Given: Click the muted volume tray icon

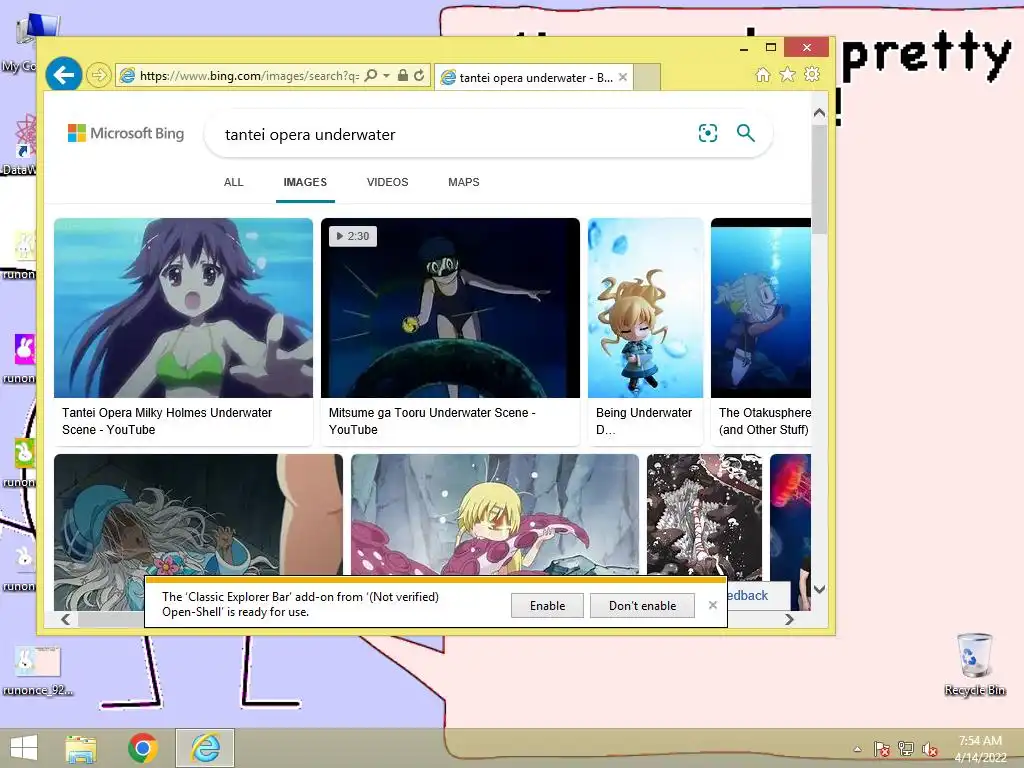Looking at the screenshot, I should [930, 749].
